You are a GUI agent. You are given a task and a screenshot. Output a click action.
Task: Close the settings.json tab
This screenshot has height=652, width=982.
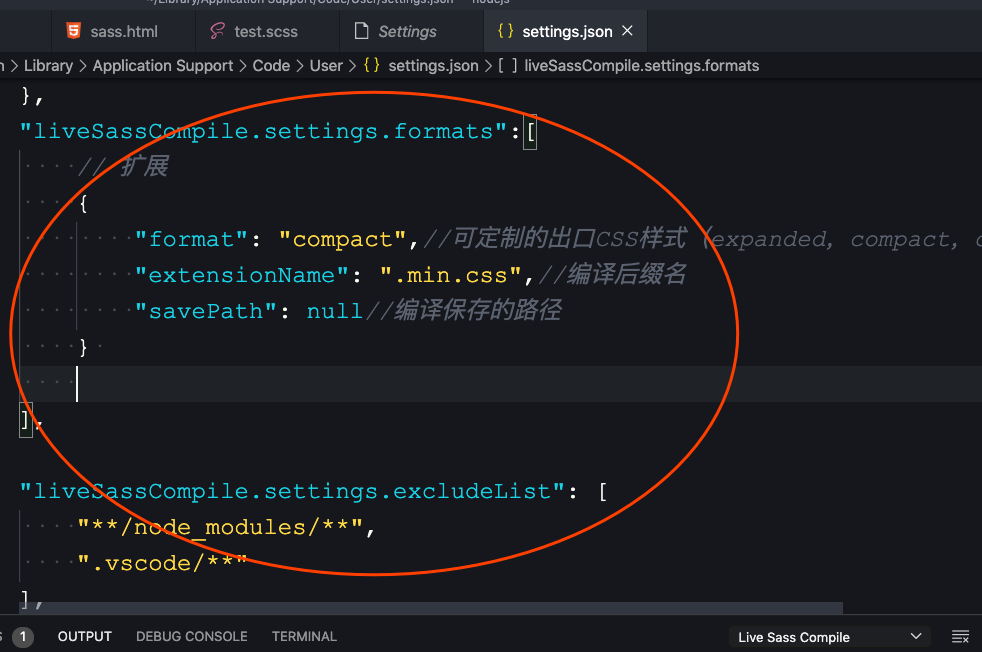click(x=627, y=31)
